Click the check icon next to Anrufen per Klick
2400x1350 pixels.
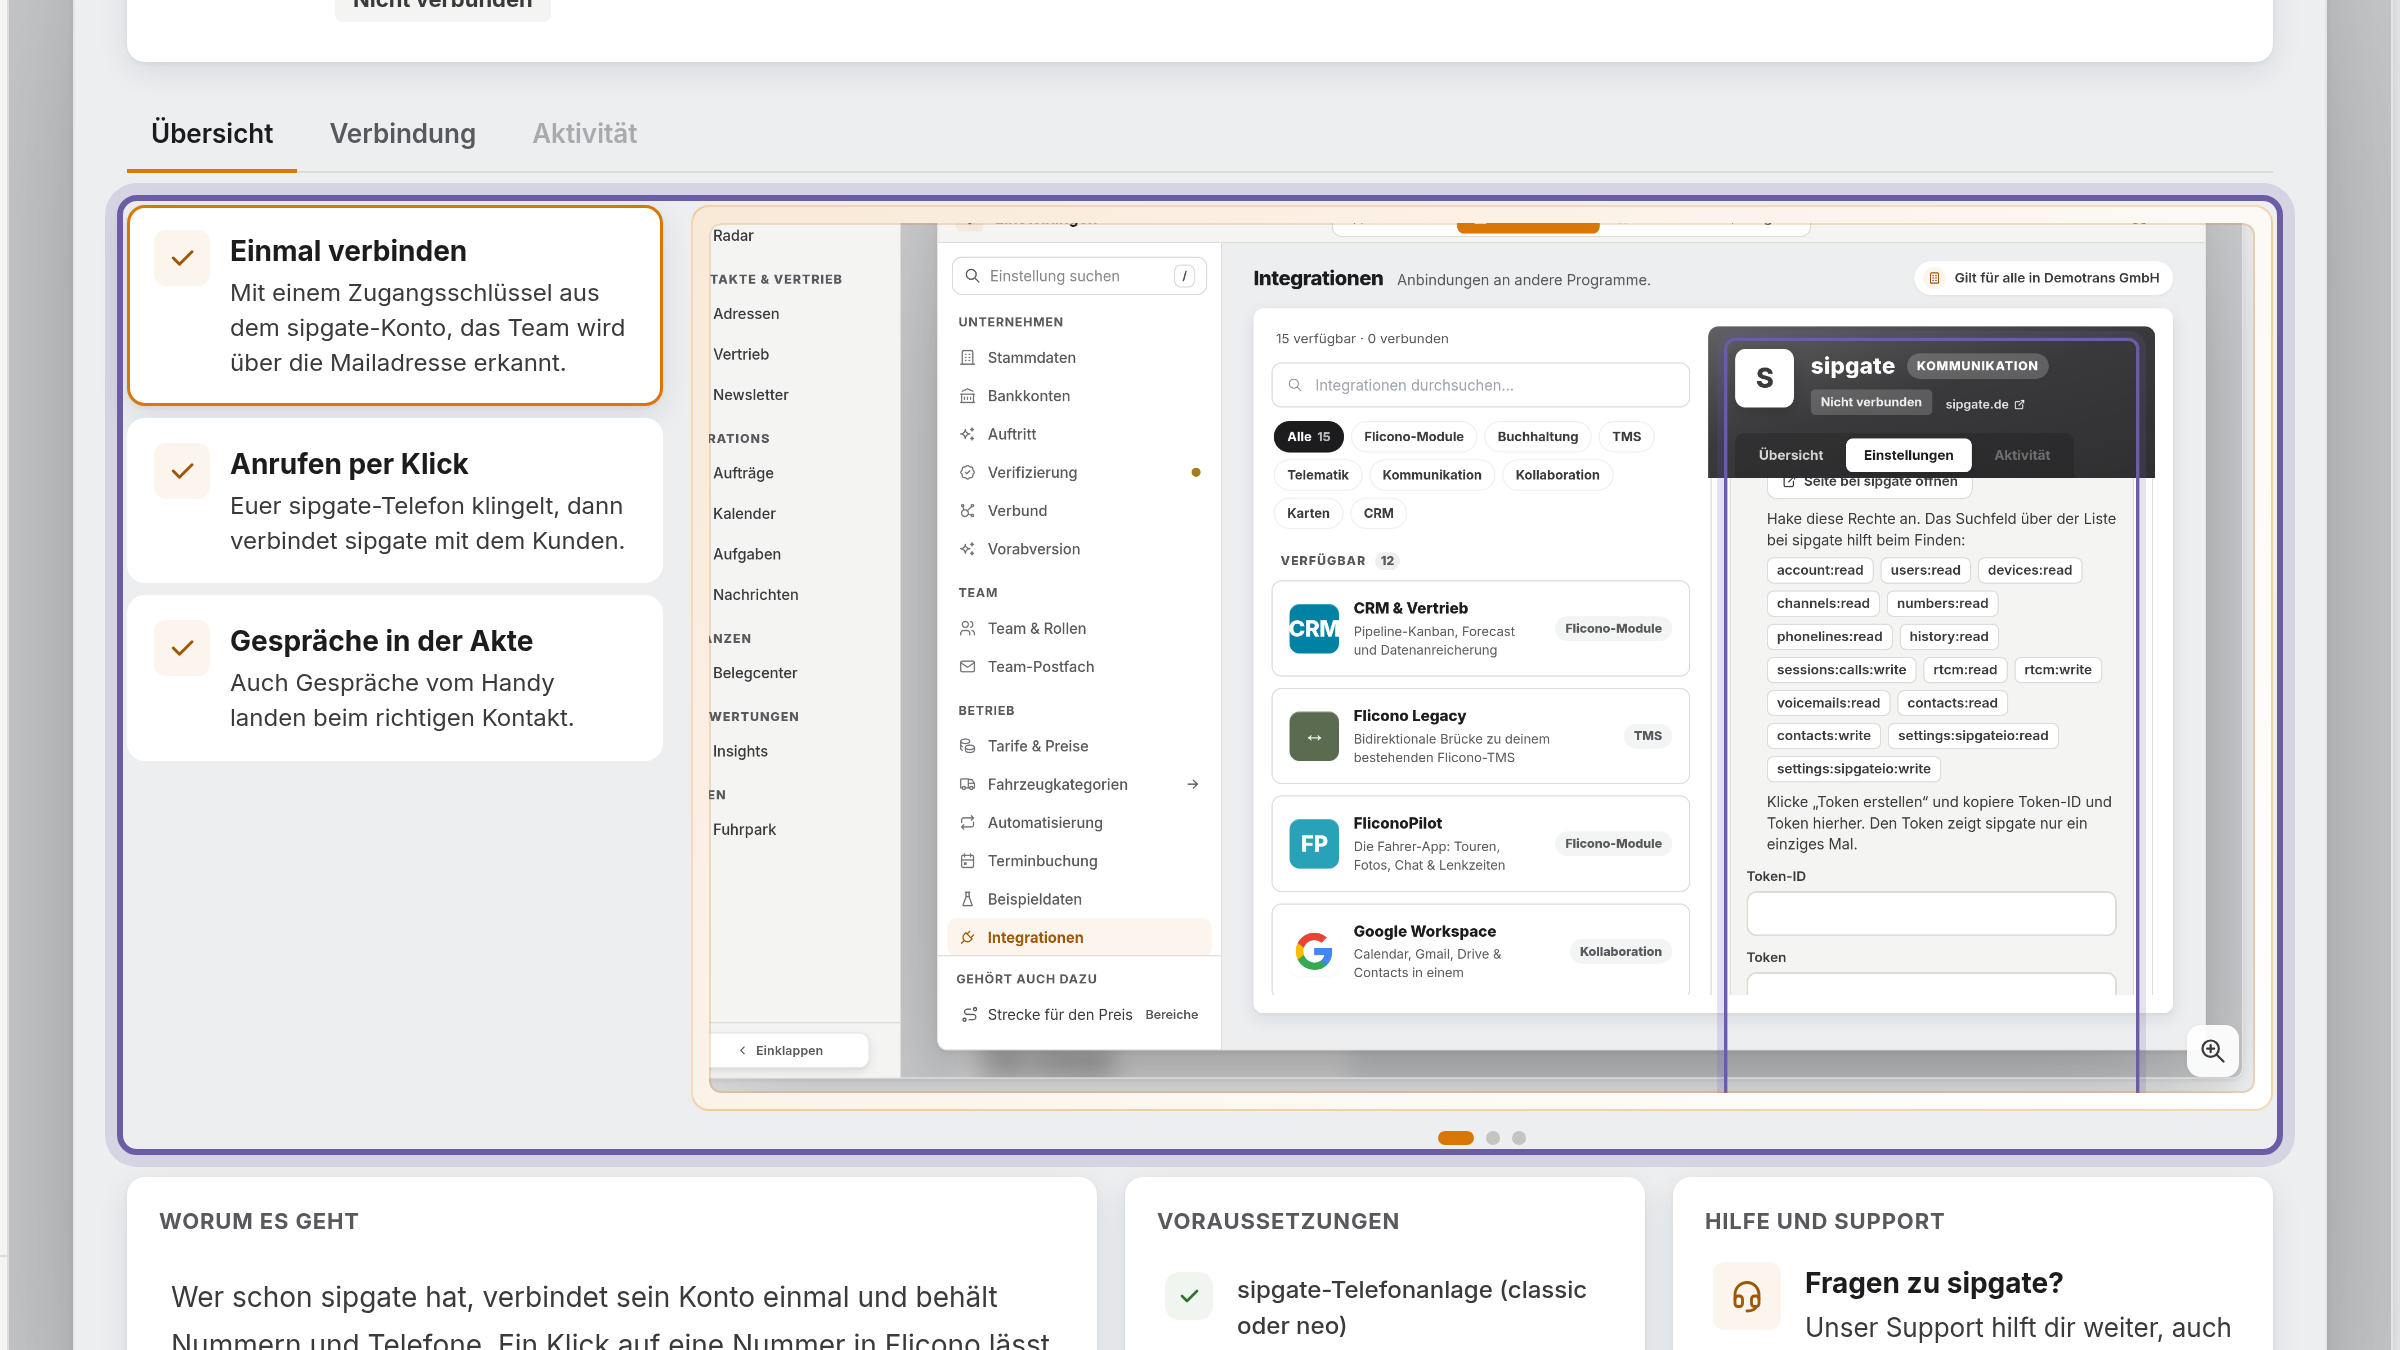[x=182, y=471]
